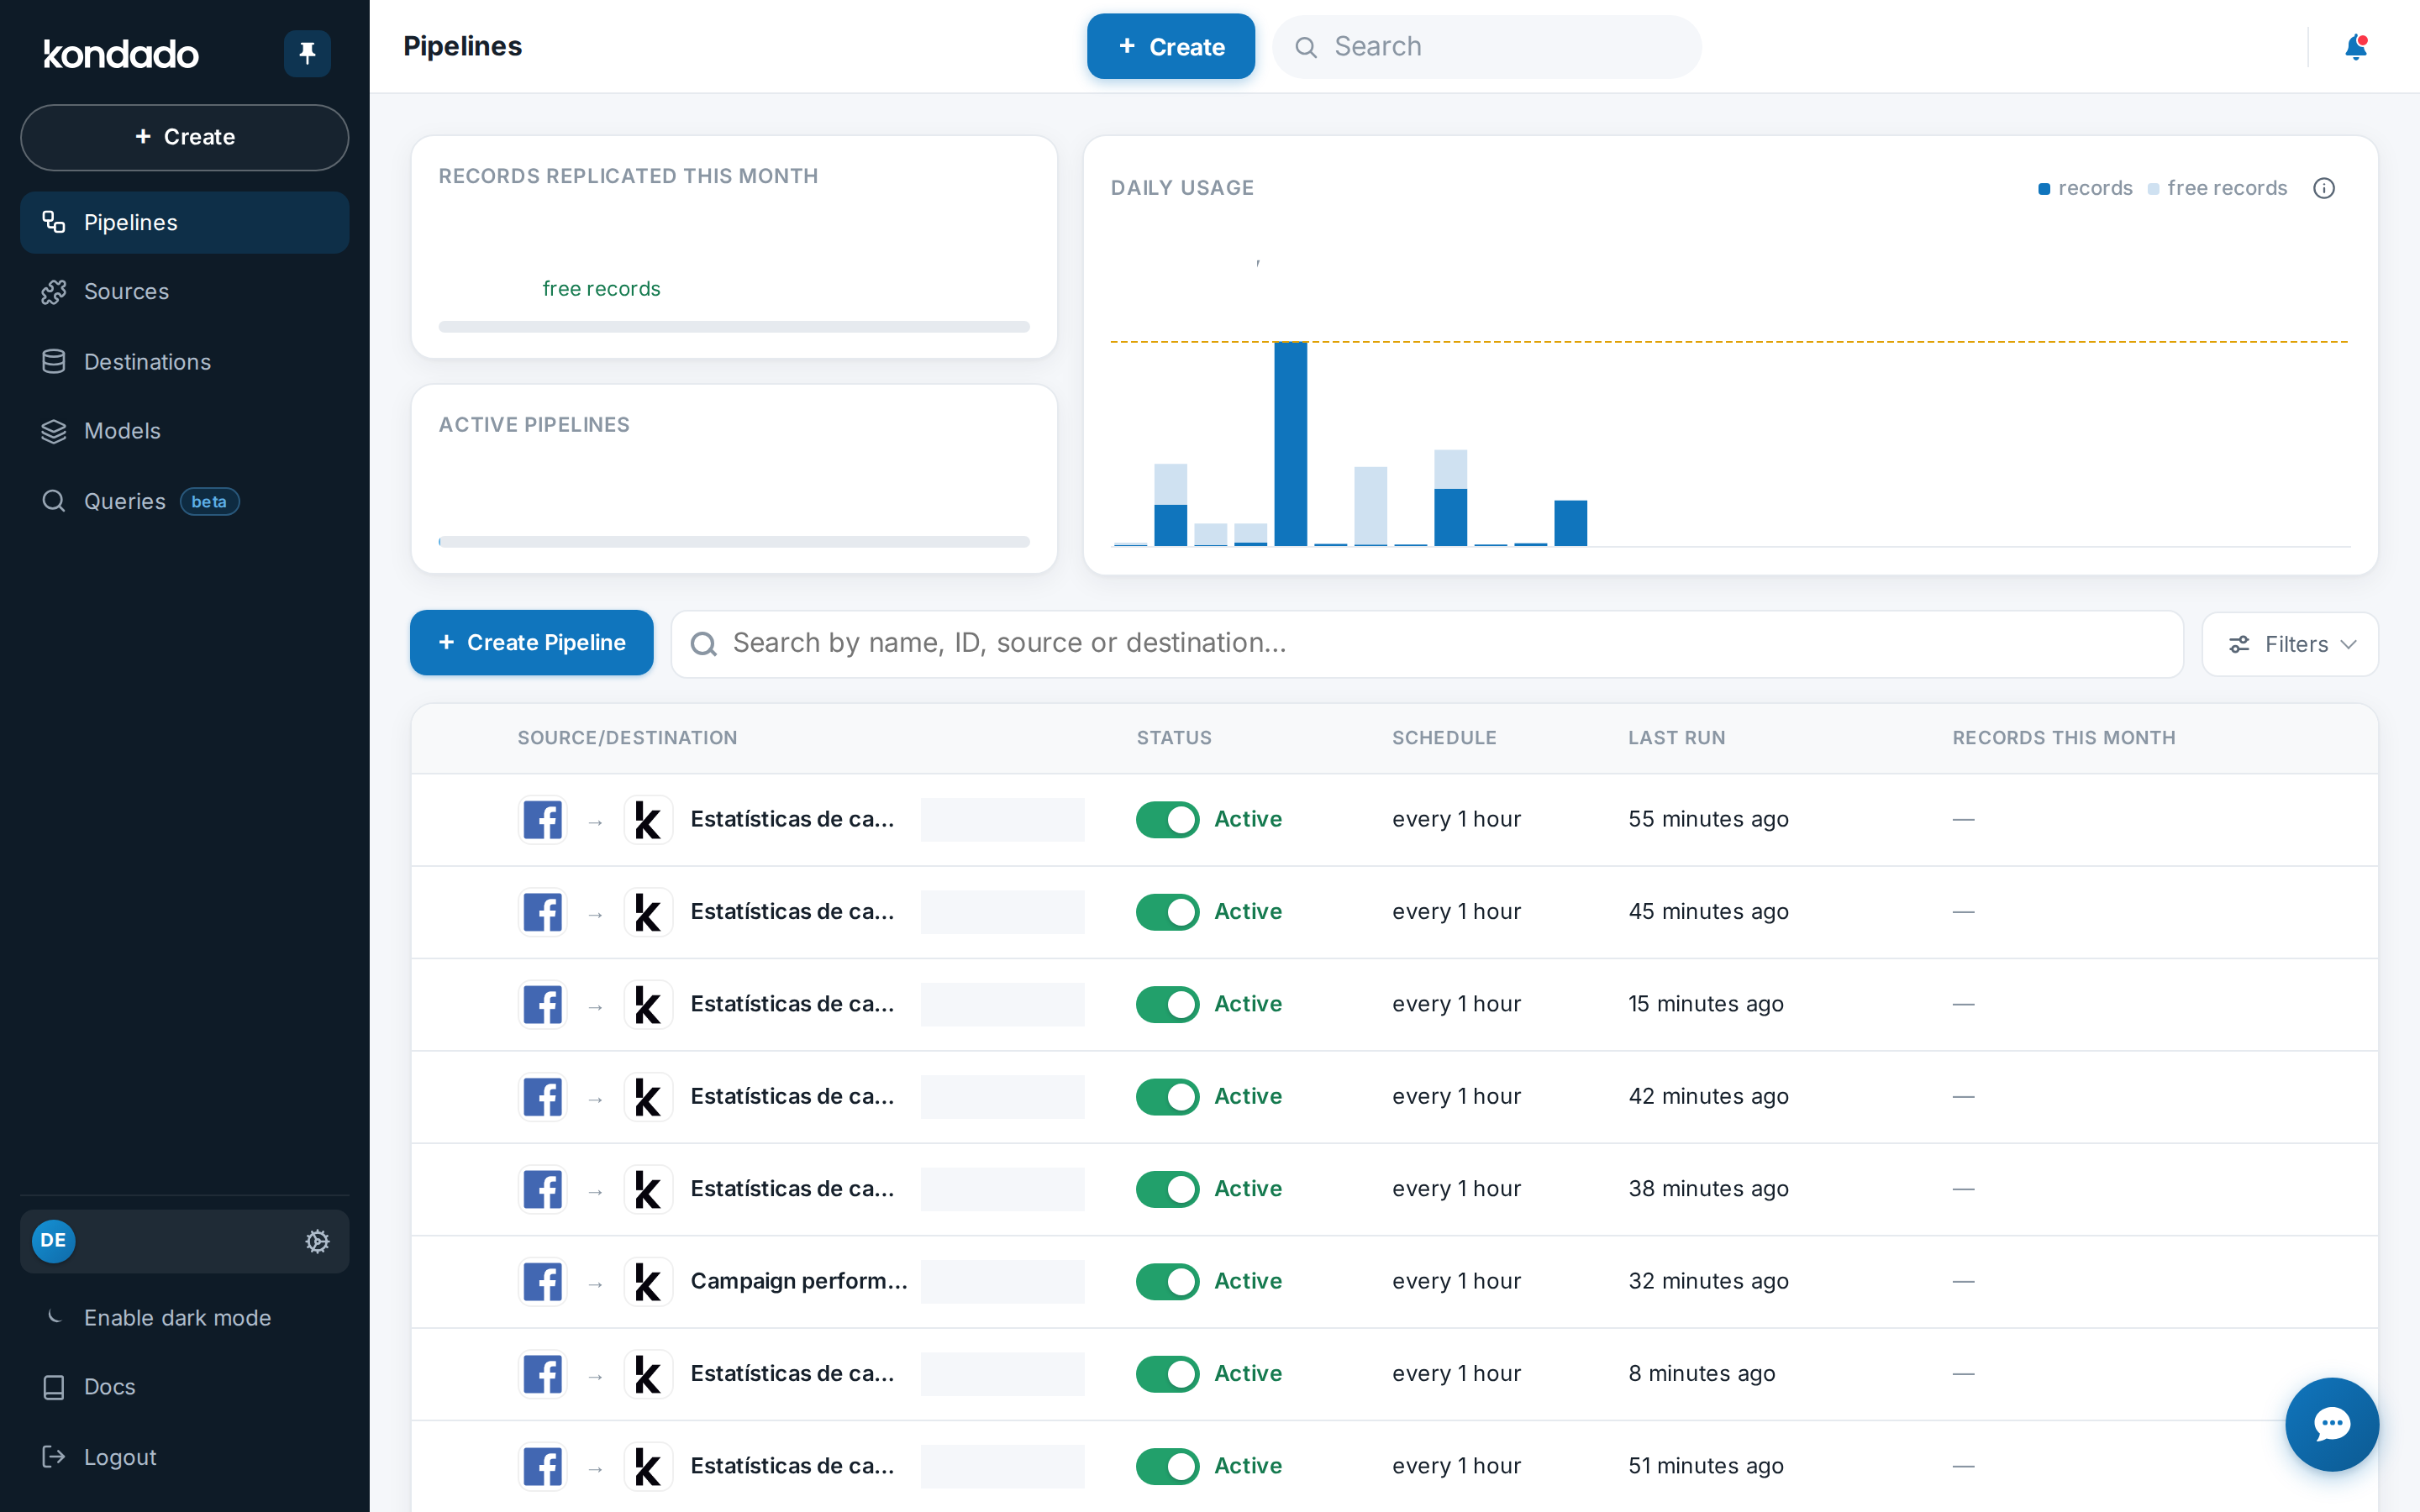
Task: Click the Kondado logo
Action: [121, 53]
